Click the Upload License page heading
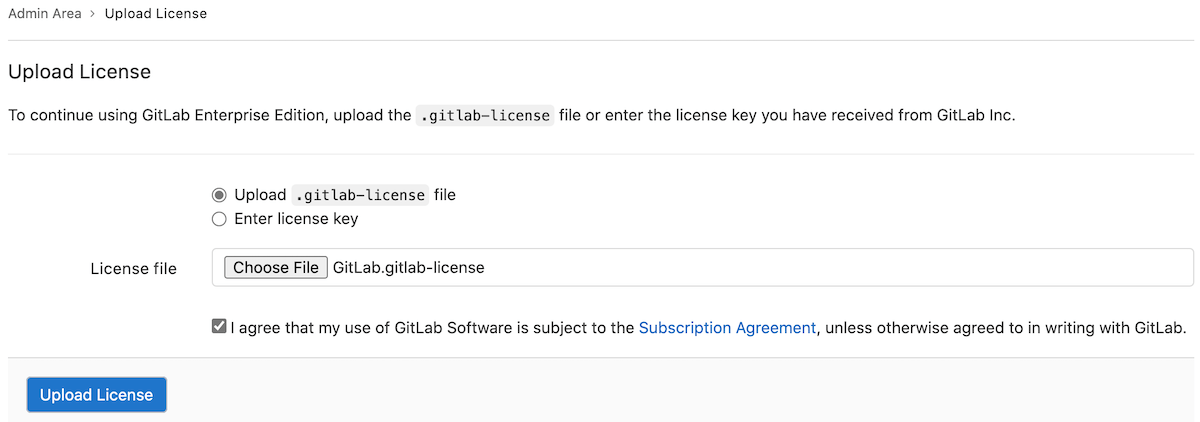 click(79, 72)
